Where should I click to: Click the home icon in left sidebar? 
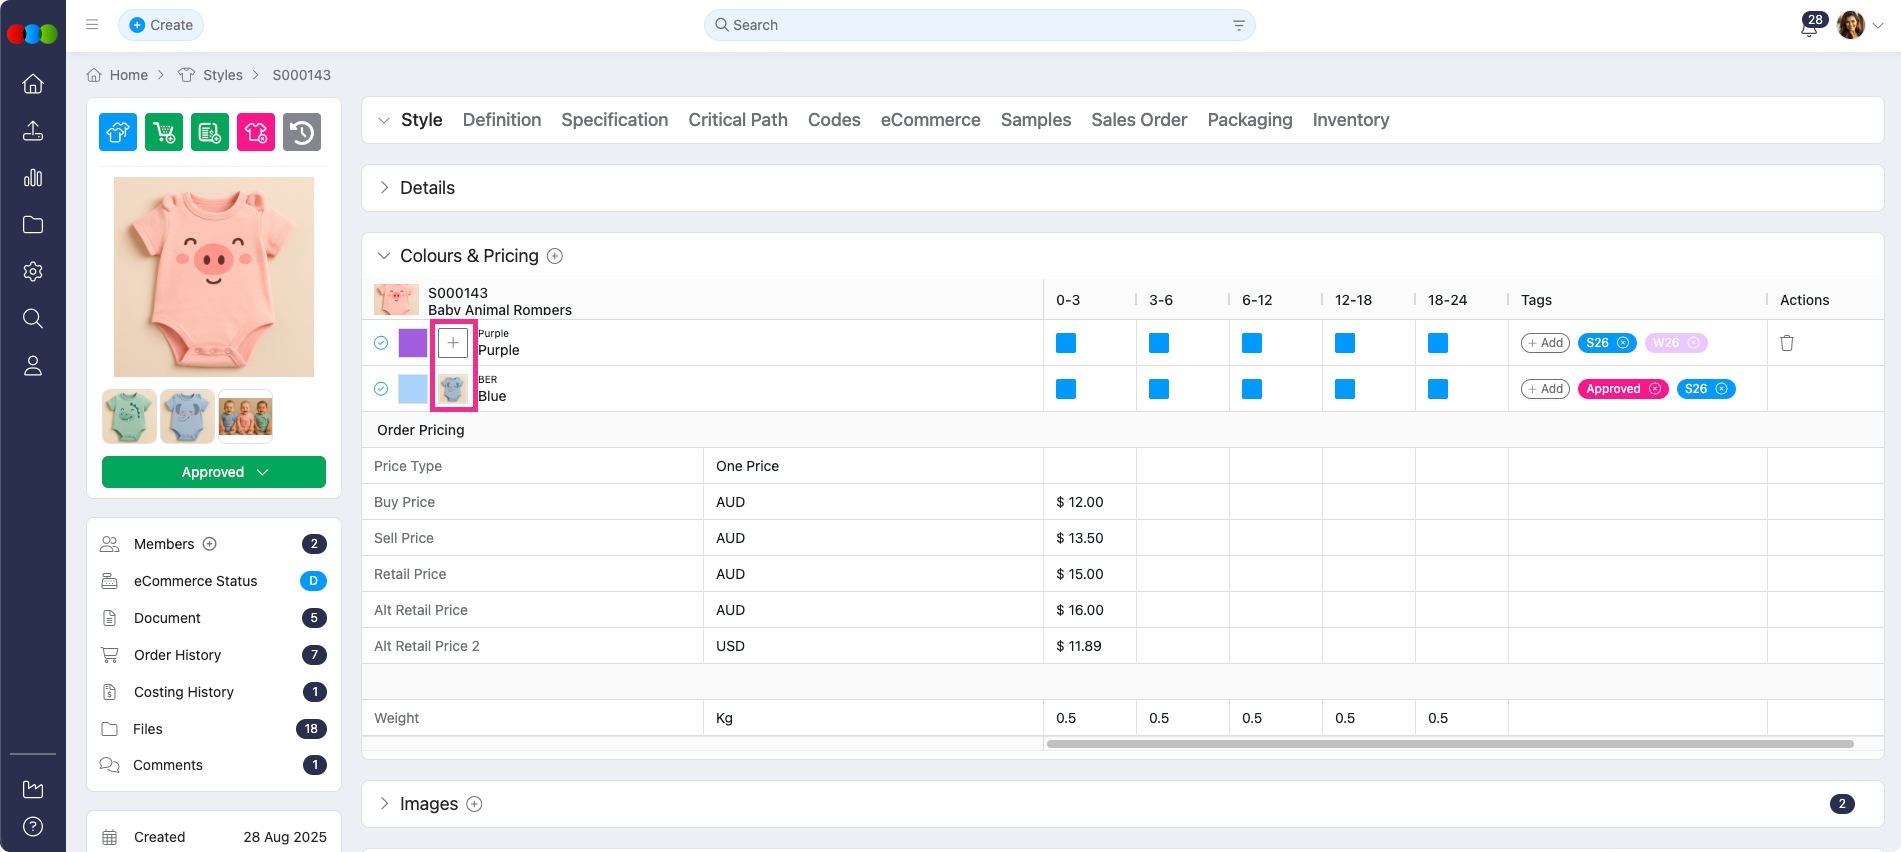tap(33, 84)
